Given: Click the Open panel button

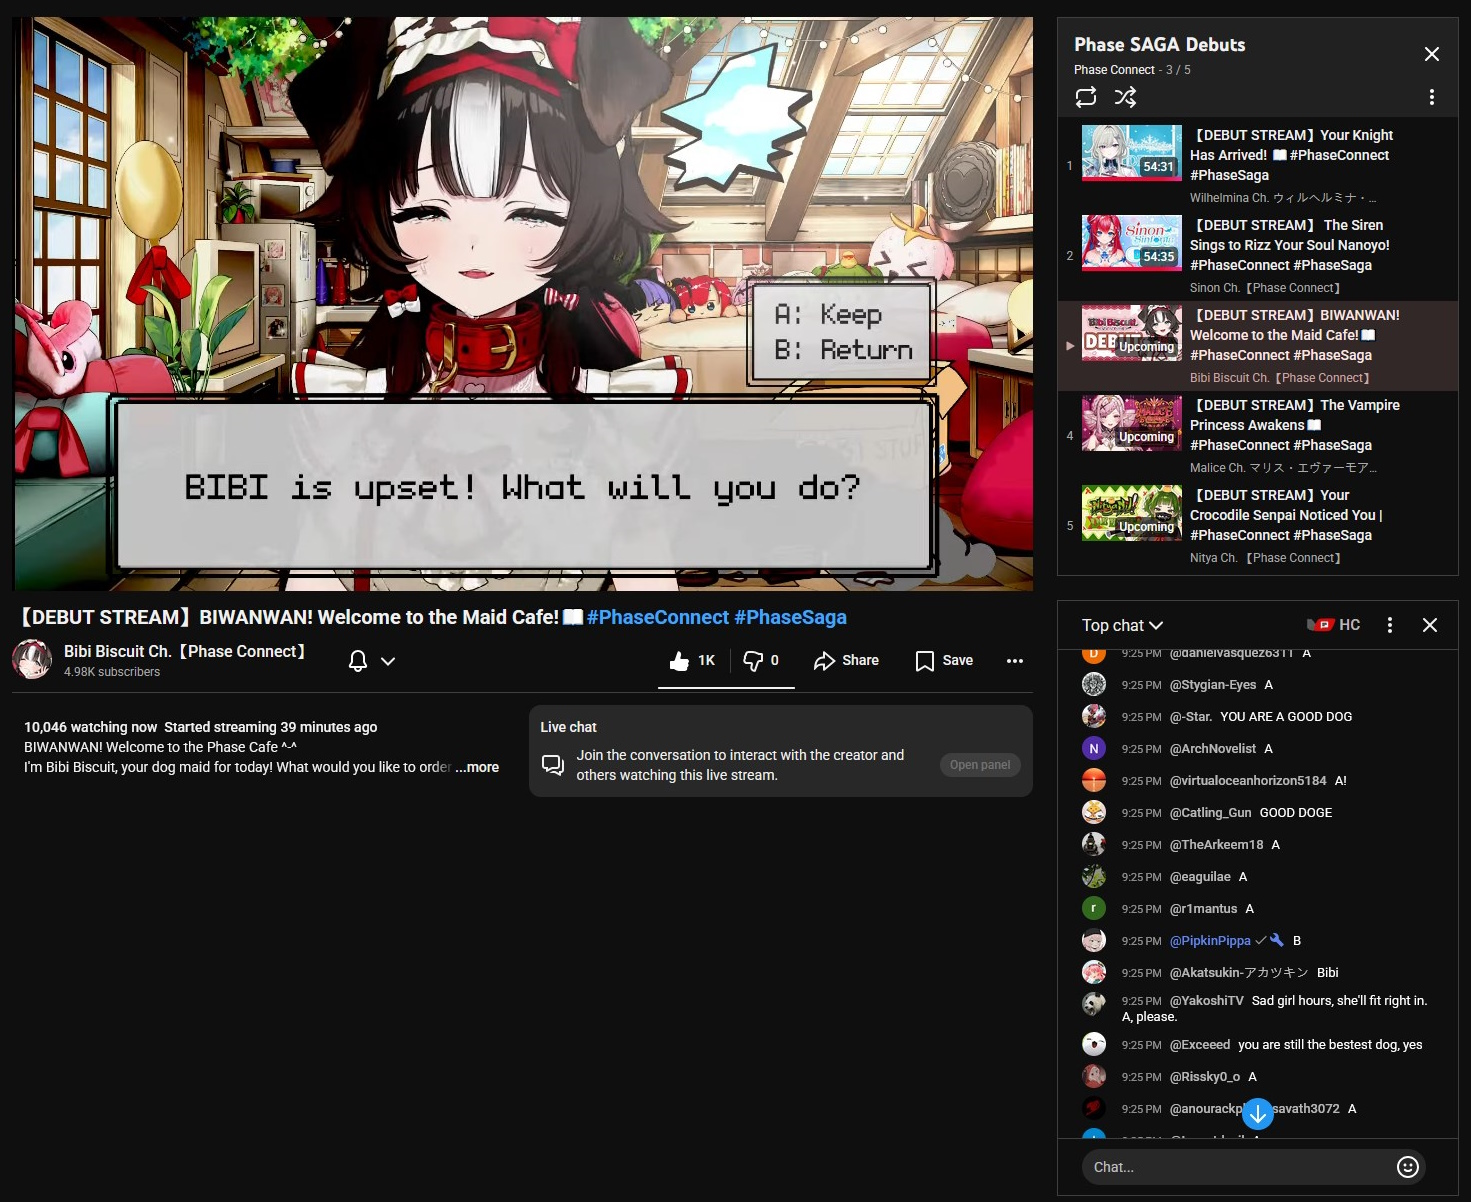Looking at the screenshot, I should point(980,765).
